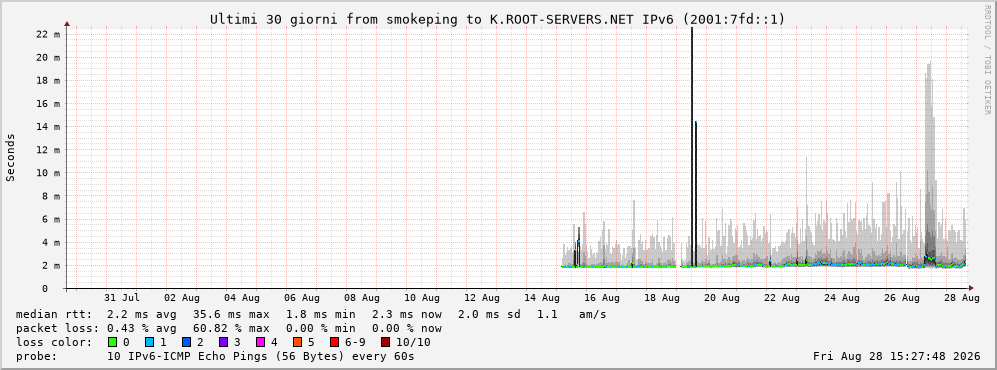This screenshot has width=997, height=370.
Task: Click the 22 m y-axis label
Action: pyautogui.click(x=48, y=34)
